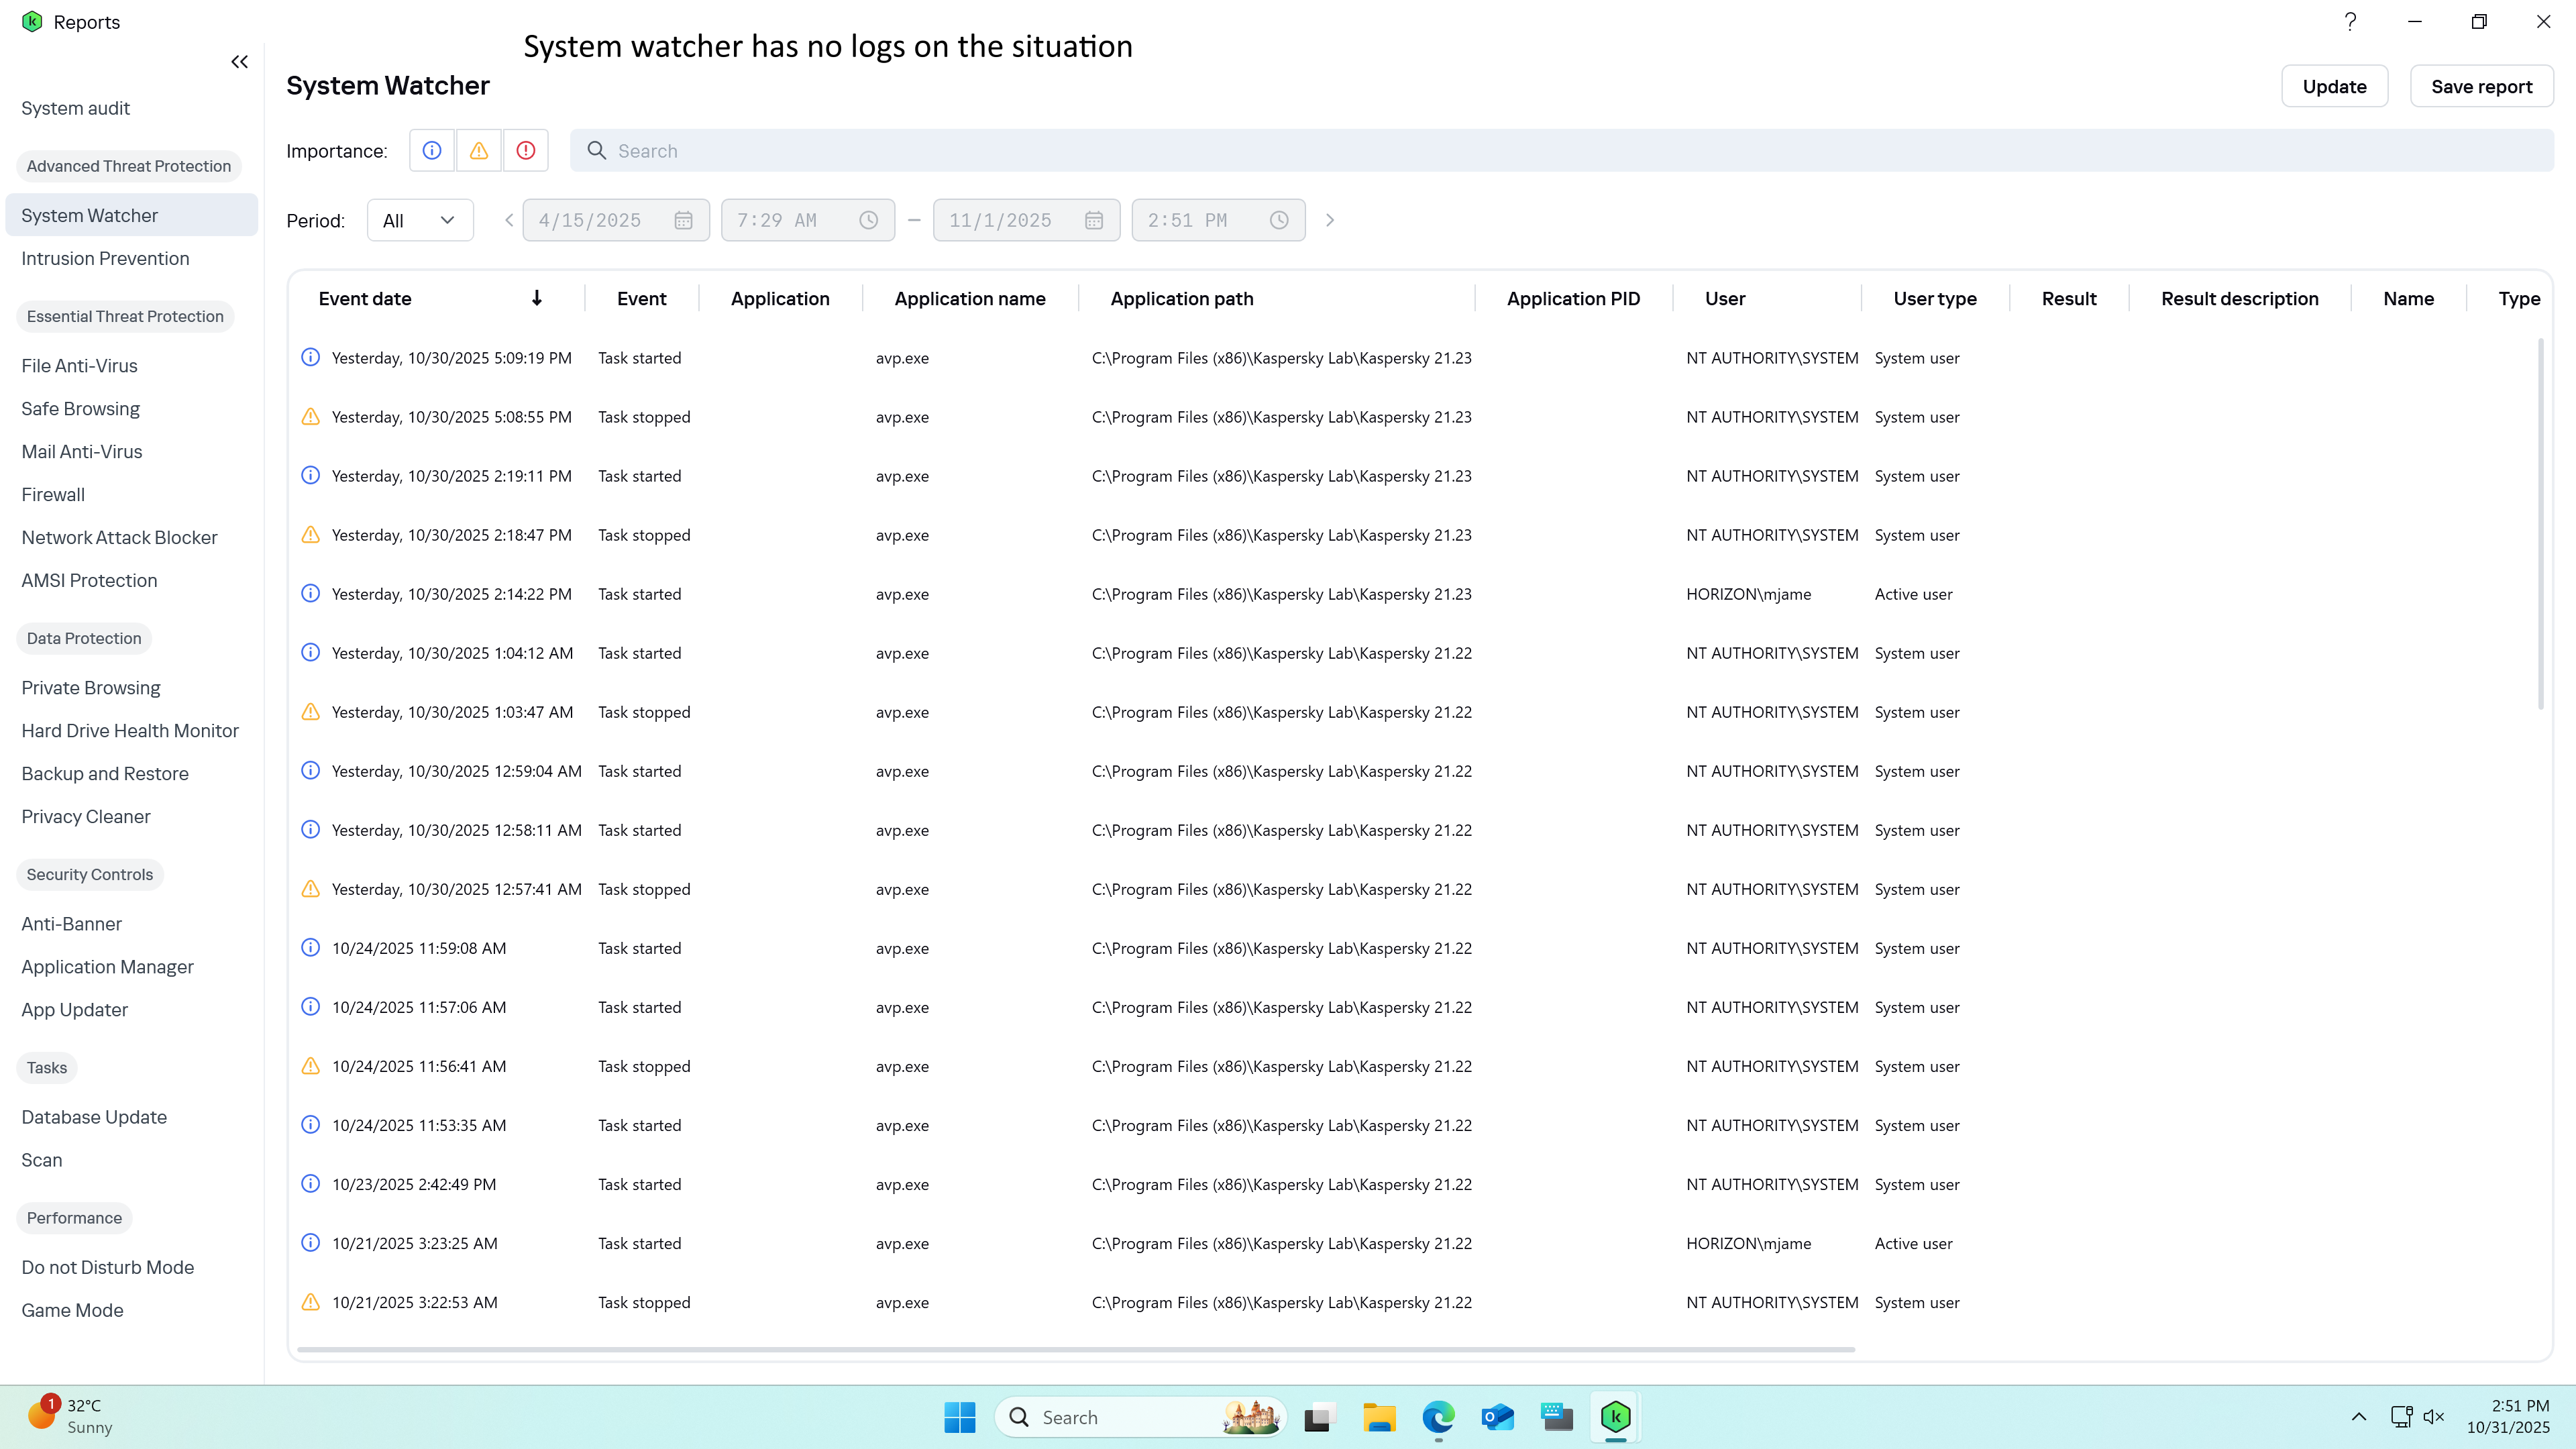Image resolution: width=2576 pixels, height=1449 pixels.
Task: Open Network Attack Blocker report
Action: coord(120,538)
